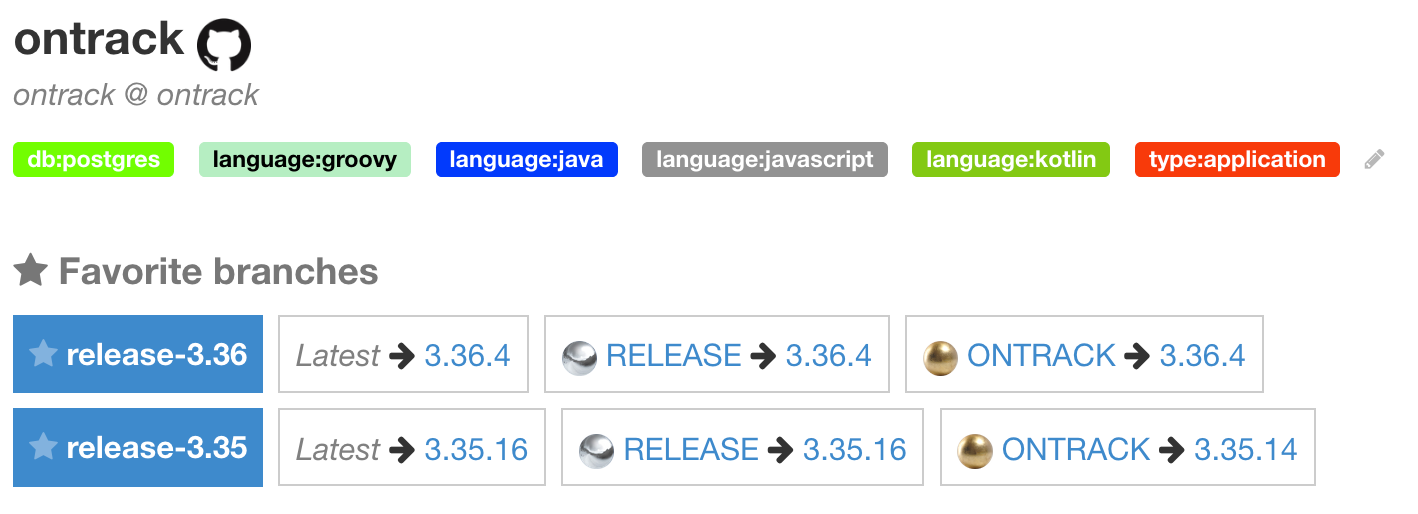Click the blue language:java label

[526, 160]
